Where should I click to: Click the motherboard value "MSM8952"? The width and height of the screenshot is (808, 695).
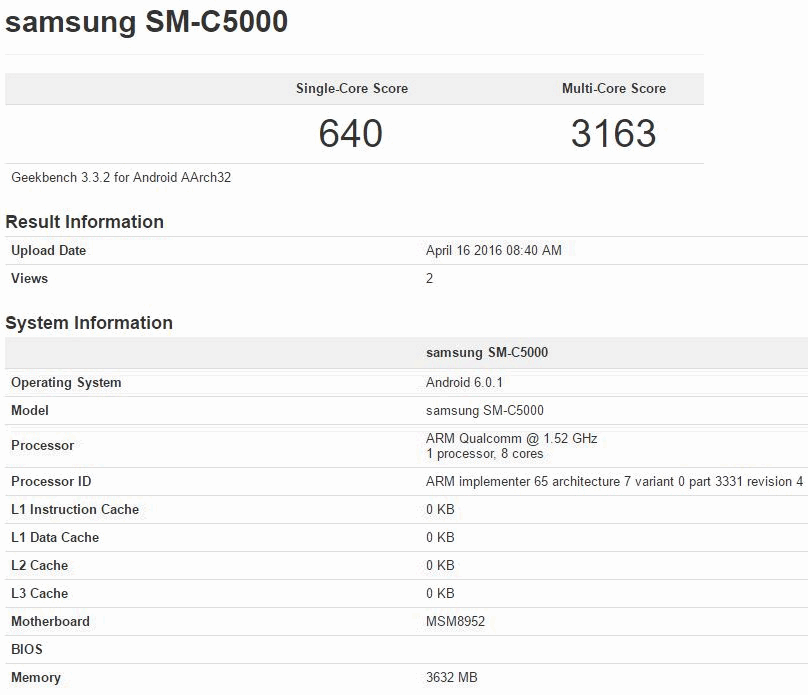pos(456,621)
